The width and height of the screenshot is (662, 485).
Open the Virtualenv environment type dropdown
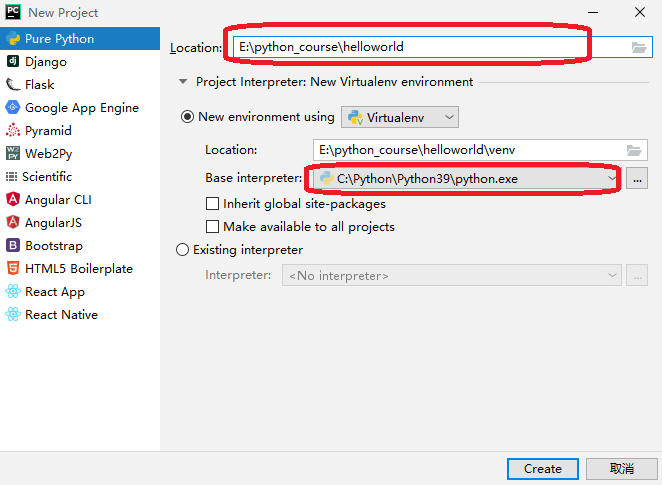(x=401, y=117)
